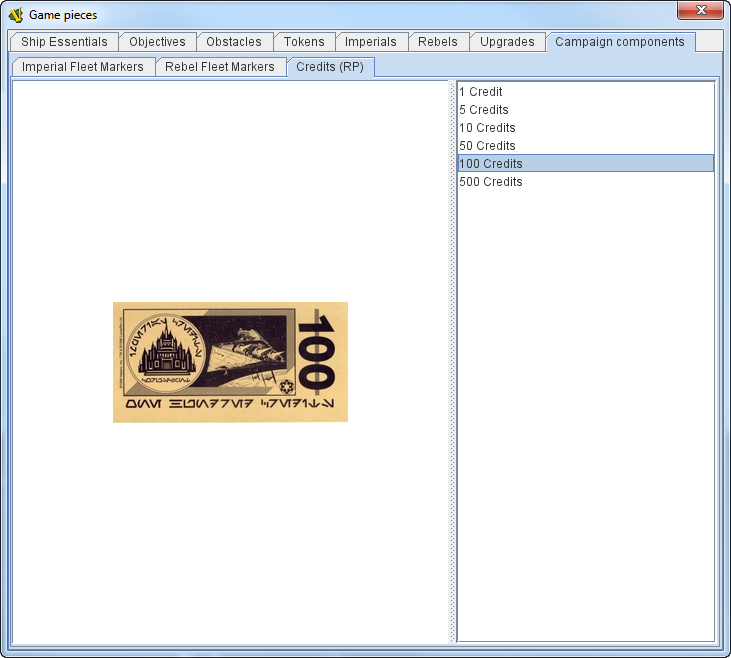Switch to Rebel Fleet Markers sub-tab

[x=220, y=67]
